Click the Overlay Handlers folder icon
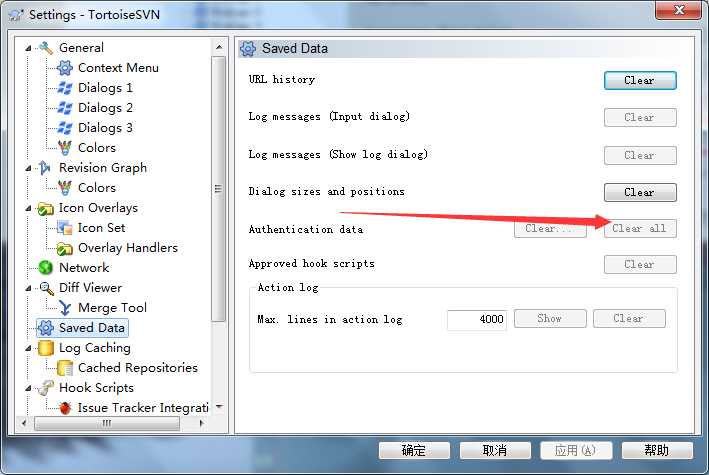 pyautogui.click(x=65, y=248)
